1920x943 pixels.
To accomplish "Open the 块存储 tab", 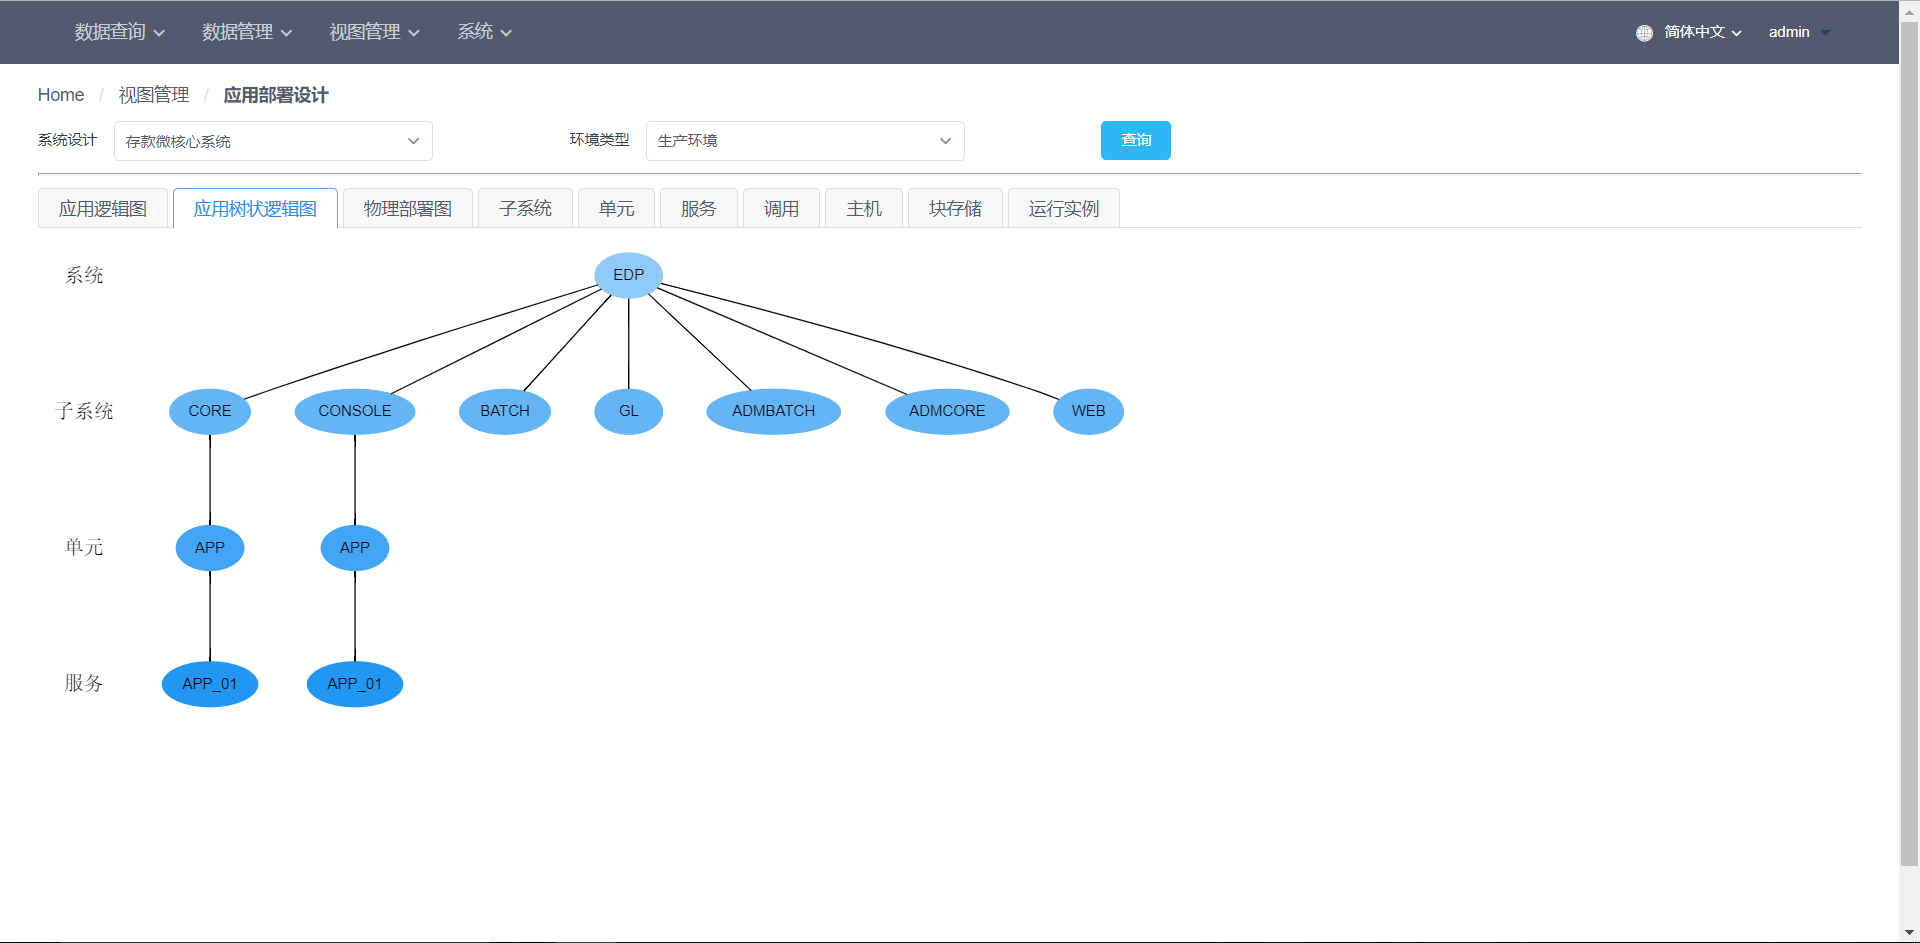I will point(956,208).
